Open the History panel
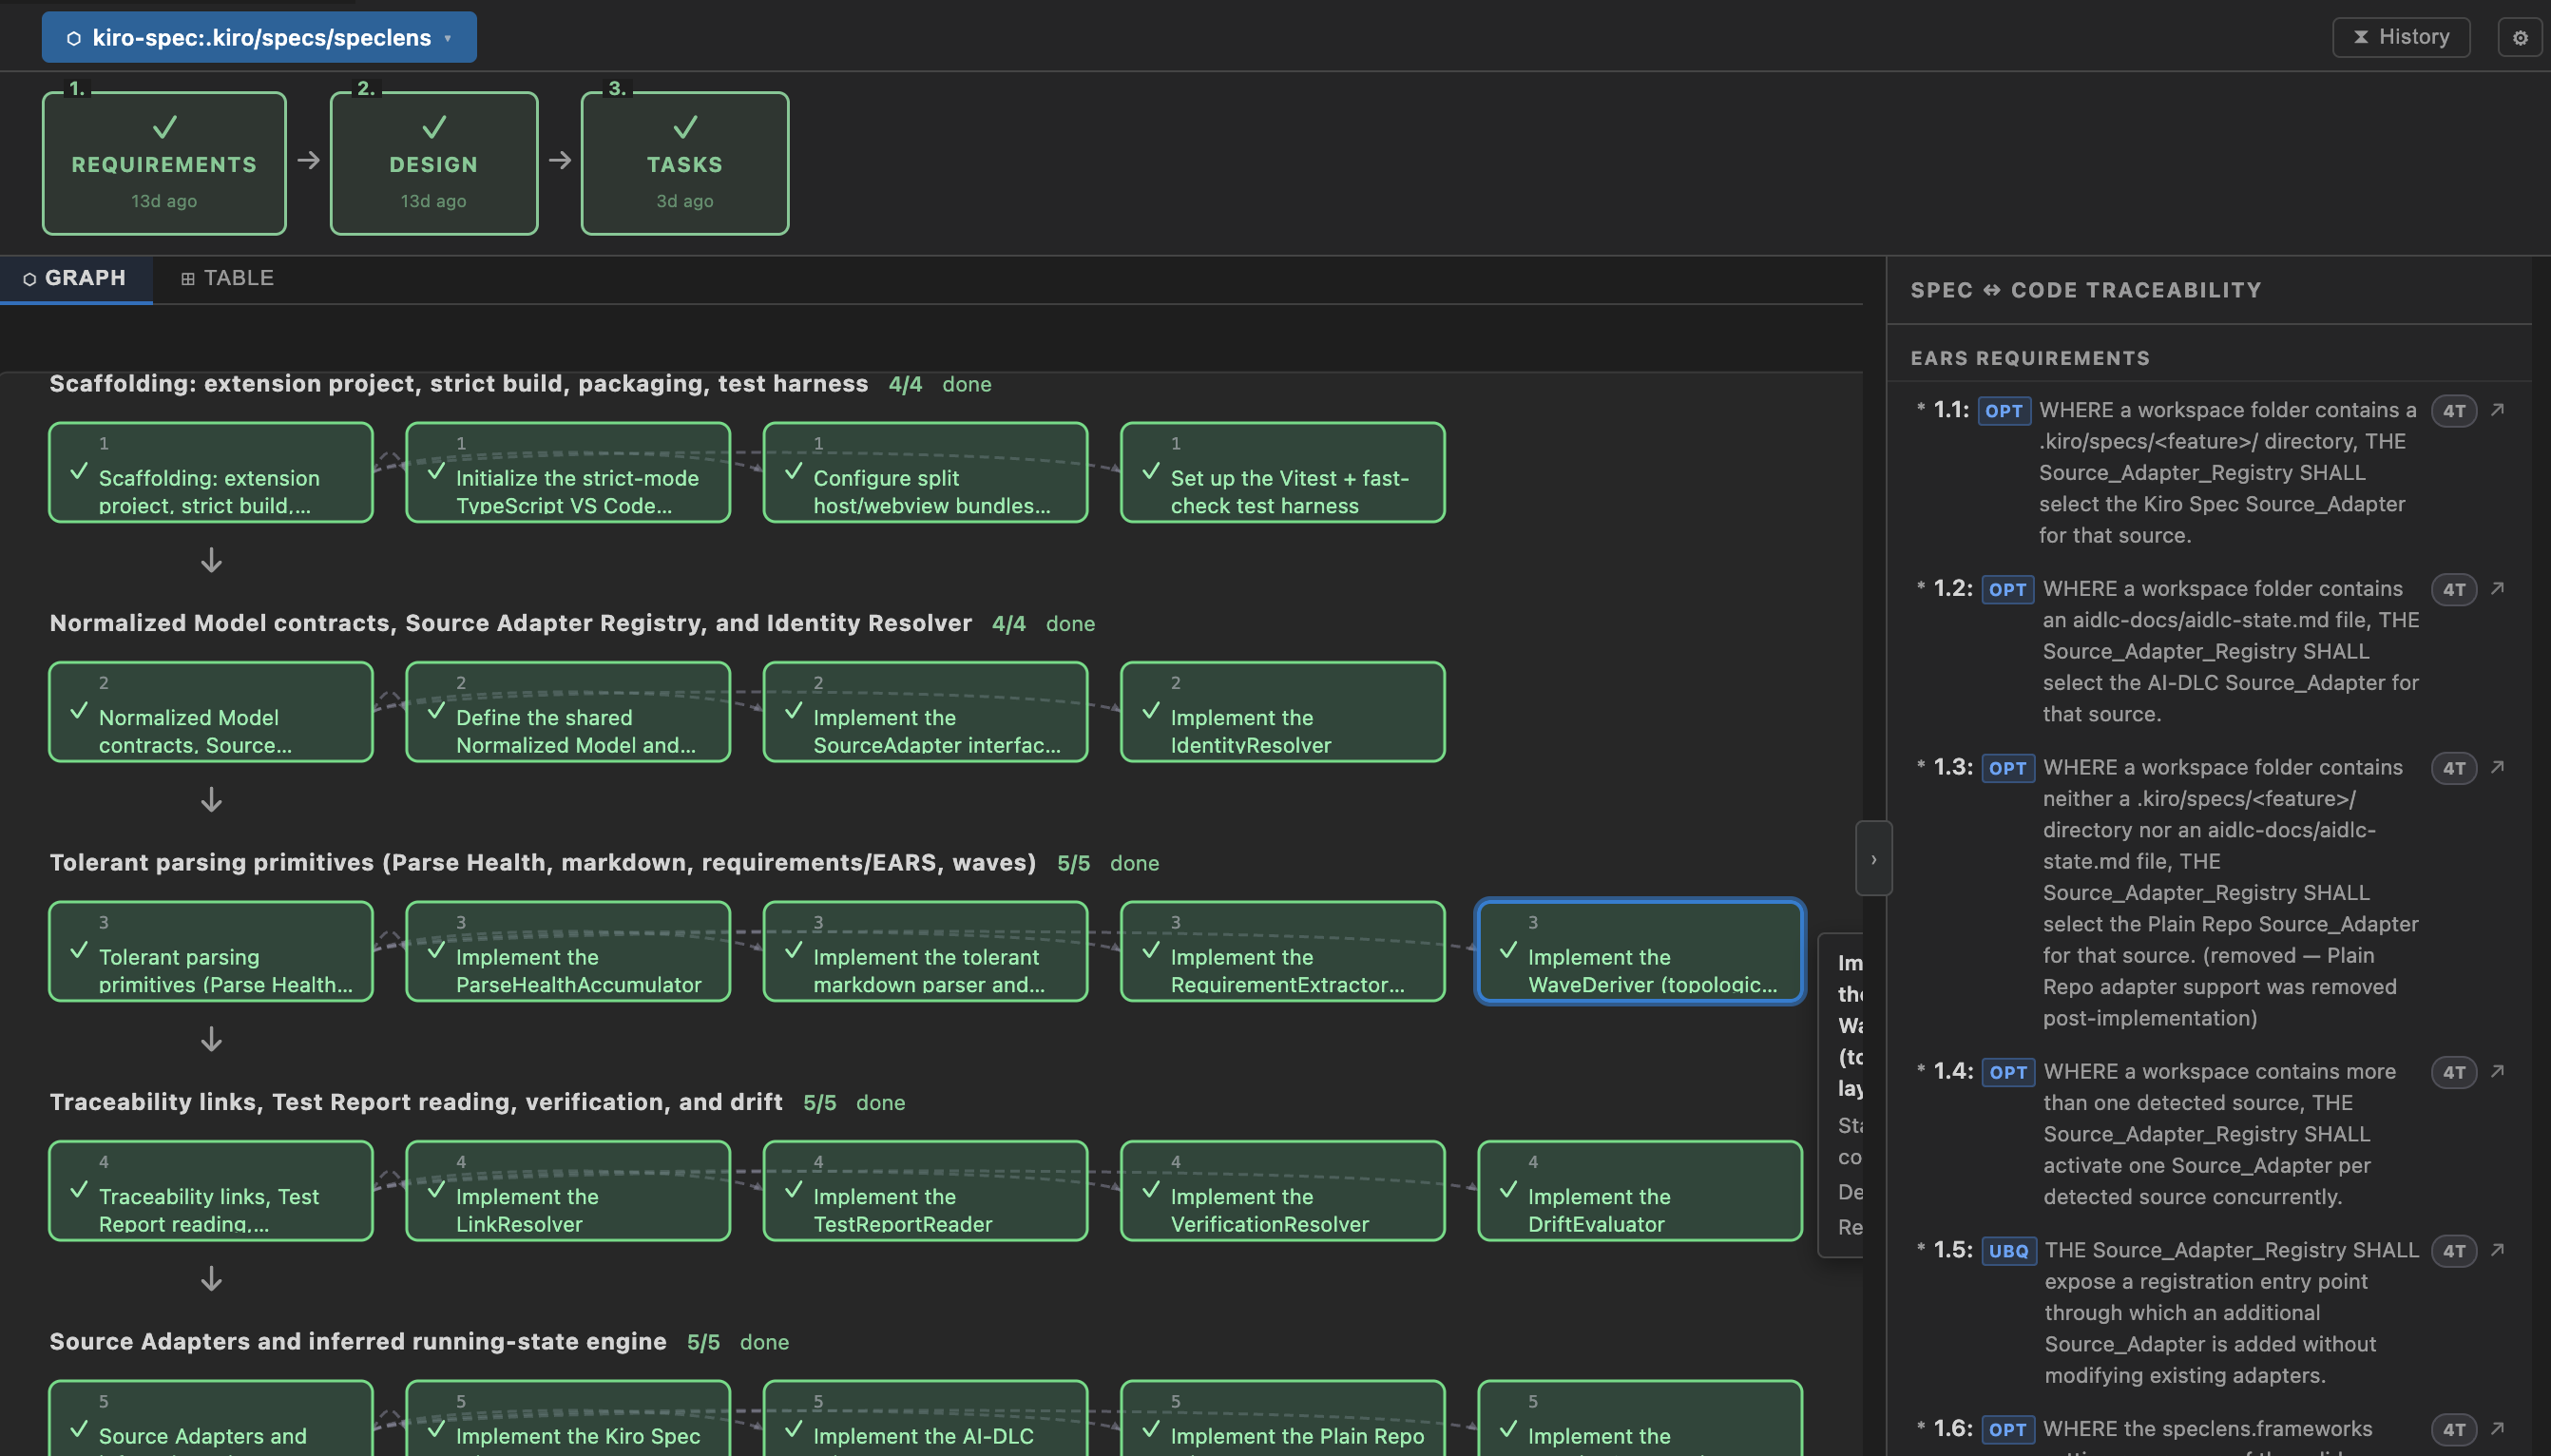The image size is (2551, 1456). (2401, 37)
